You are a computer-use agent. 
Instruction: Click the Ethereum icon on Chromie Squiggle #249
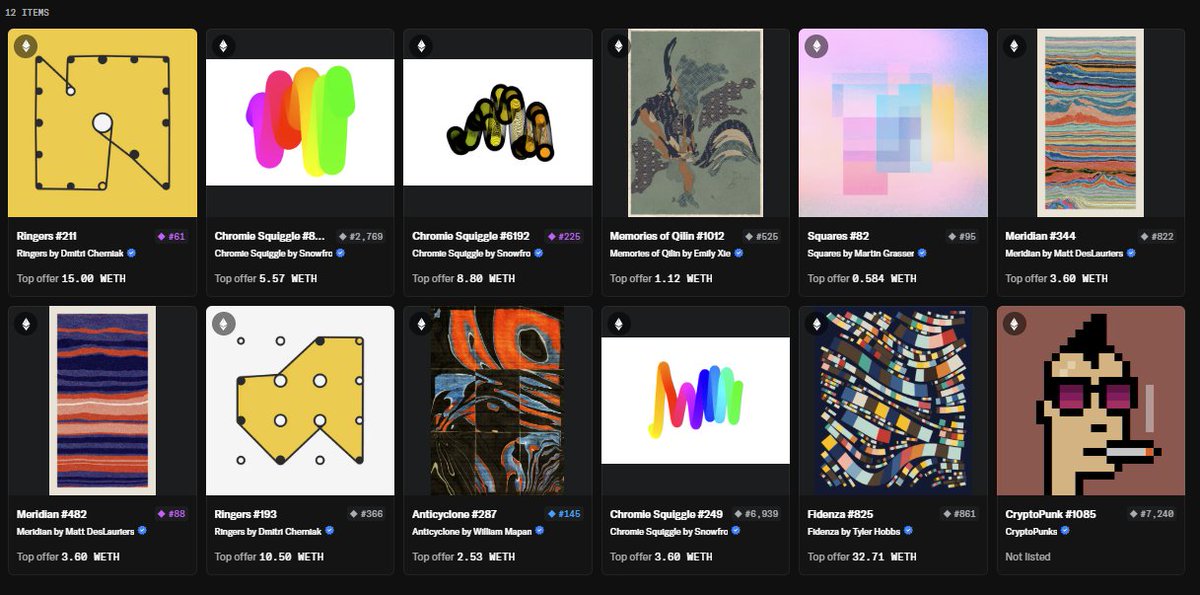coord(618,323)
